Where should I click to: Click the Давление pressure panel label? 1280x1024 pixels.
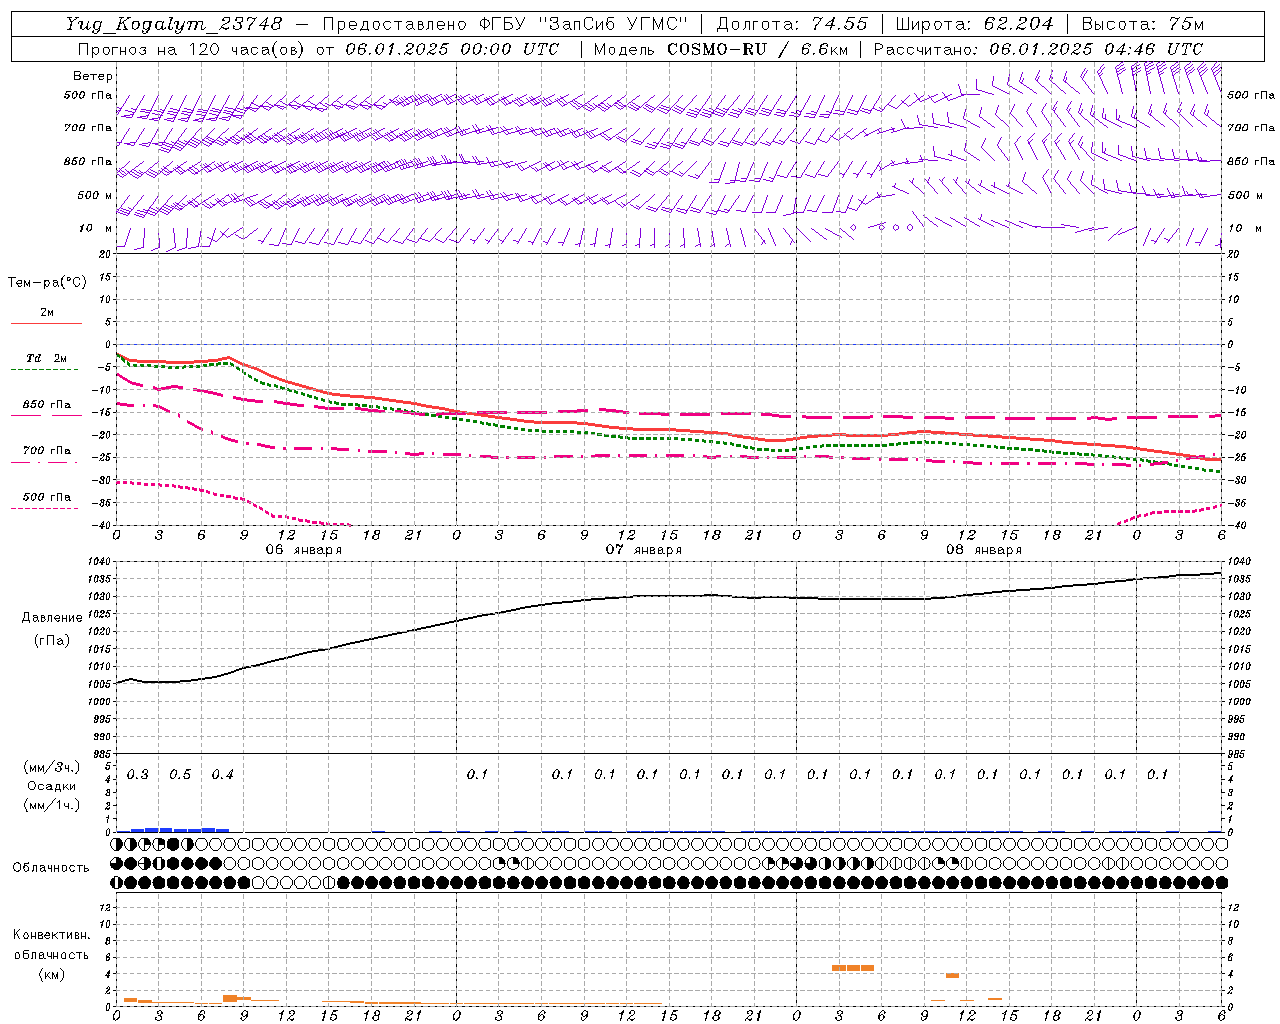click(x=52, y=618)
